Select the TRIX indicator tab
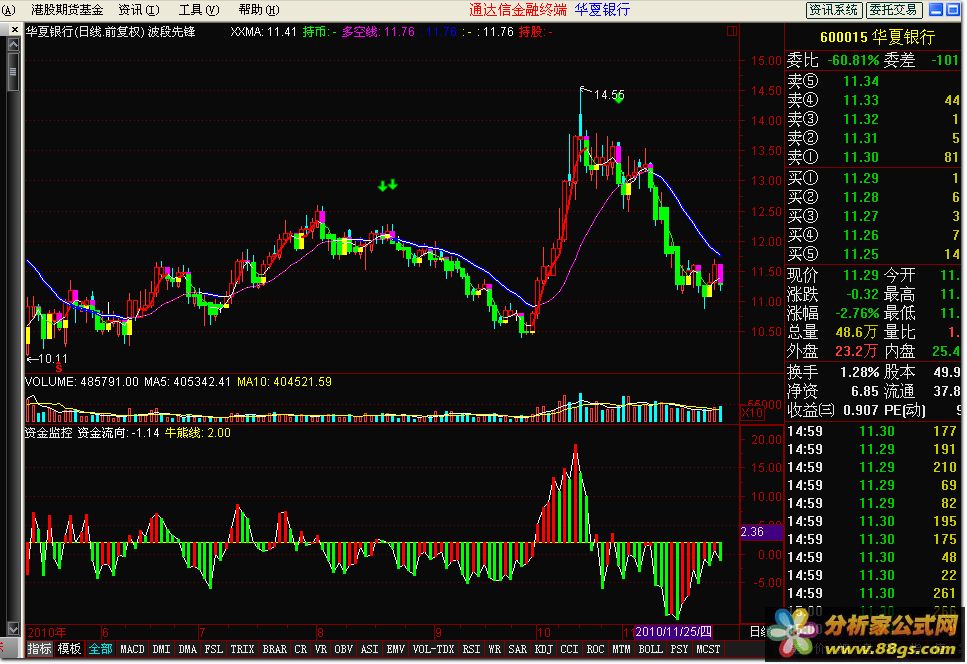This screenshot has height=664, width=967. pyautogui.click(x=242, y=649)
